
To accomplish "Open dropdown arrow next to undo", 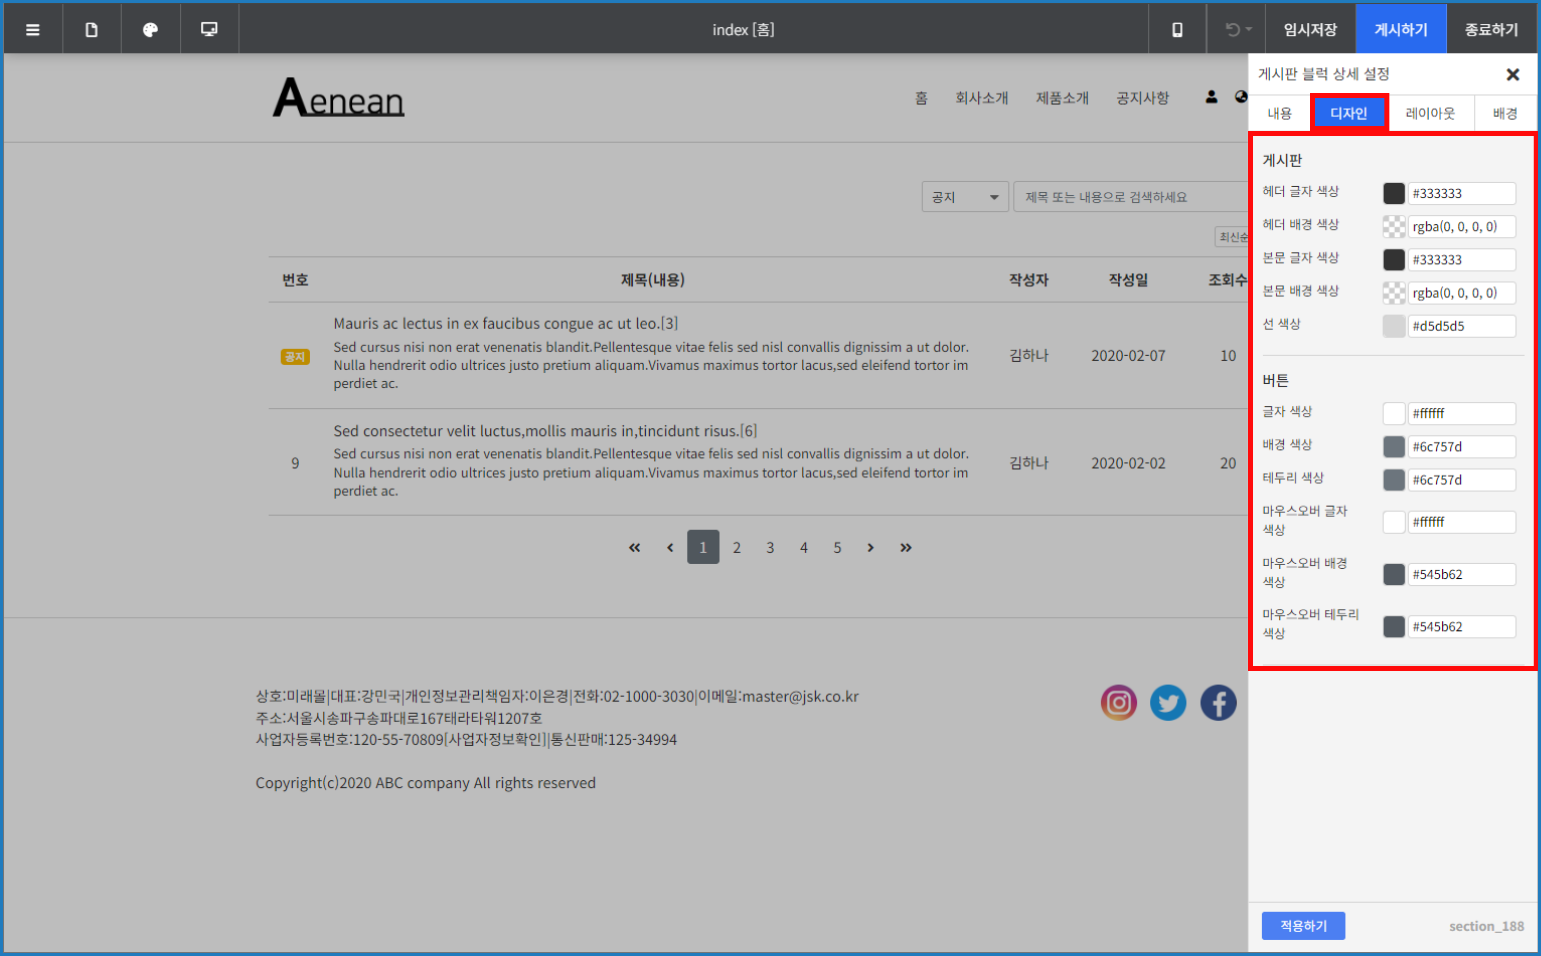I will (1249, 30).
